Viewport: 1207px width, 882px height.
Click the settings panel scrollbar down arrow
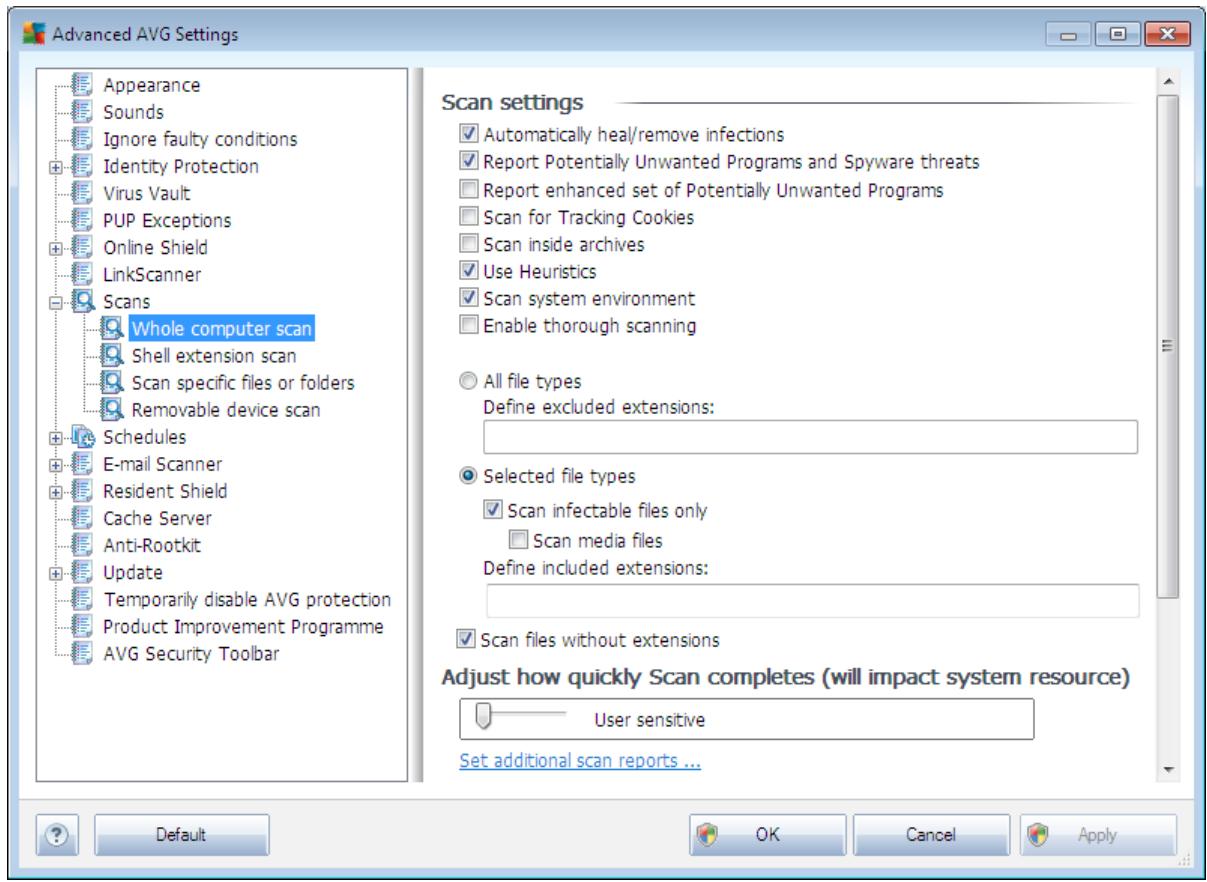[x=1168, y=770]
